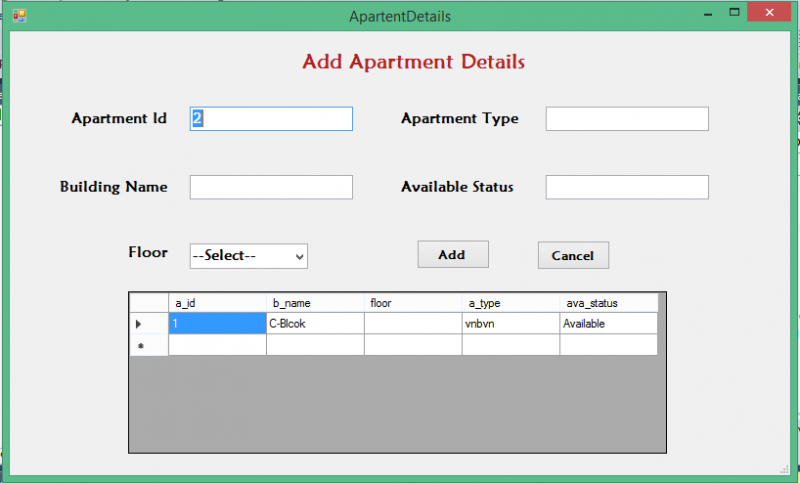Click the empty floor cell in row 1
The height and width of the screenshot is (483, 800).
pos(413,324)
